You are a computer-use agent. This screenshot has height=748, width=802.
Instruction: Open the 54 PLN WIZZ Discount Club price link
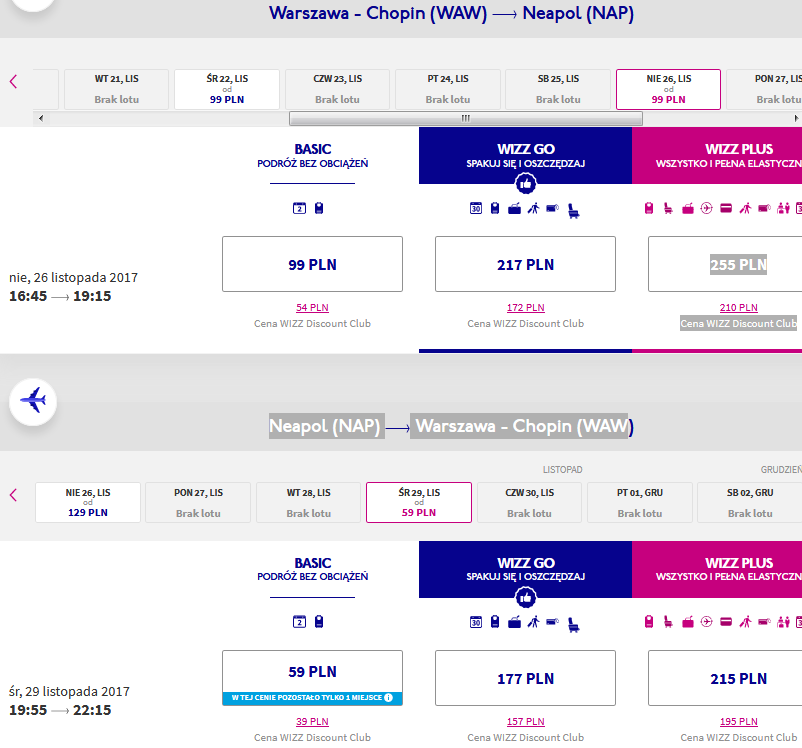coord(313,307)
